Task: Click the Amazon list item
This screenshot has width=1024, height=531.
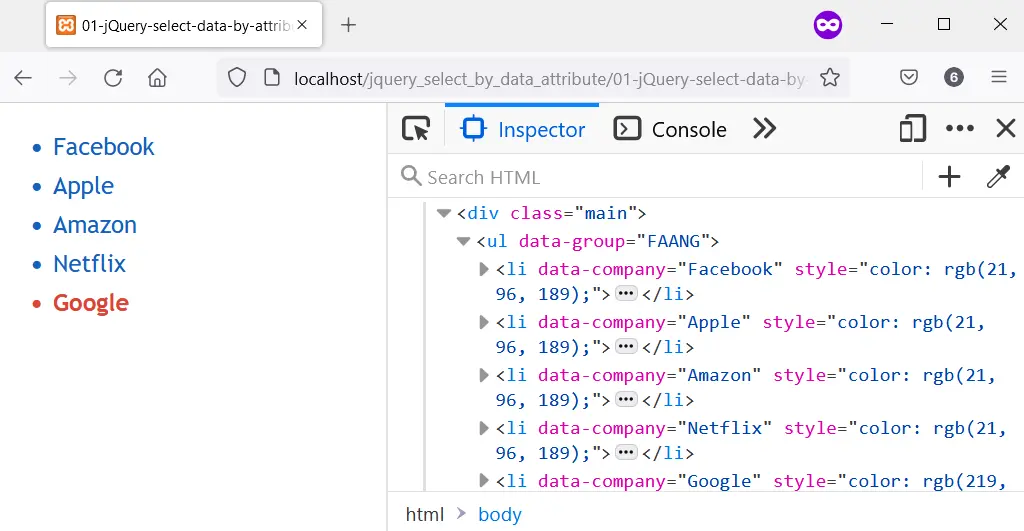Action: (x=95, y=225)
